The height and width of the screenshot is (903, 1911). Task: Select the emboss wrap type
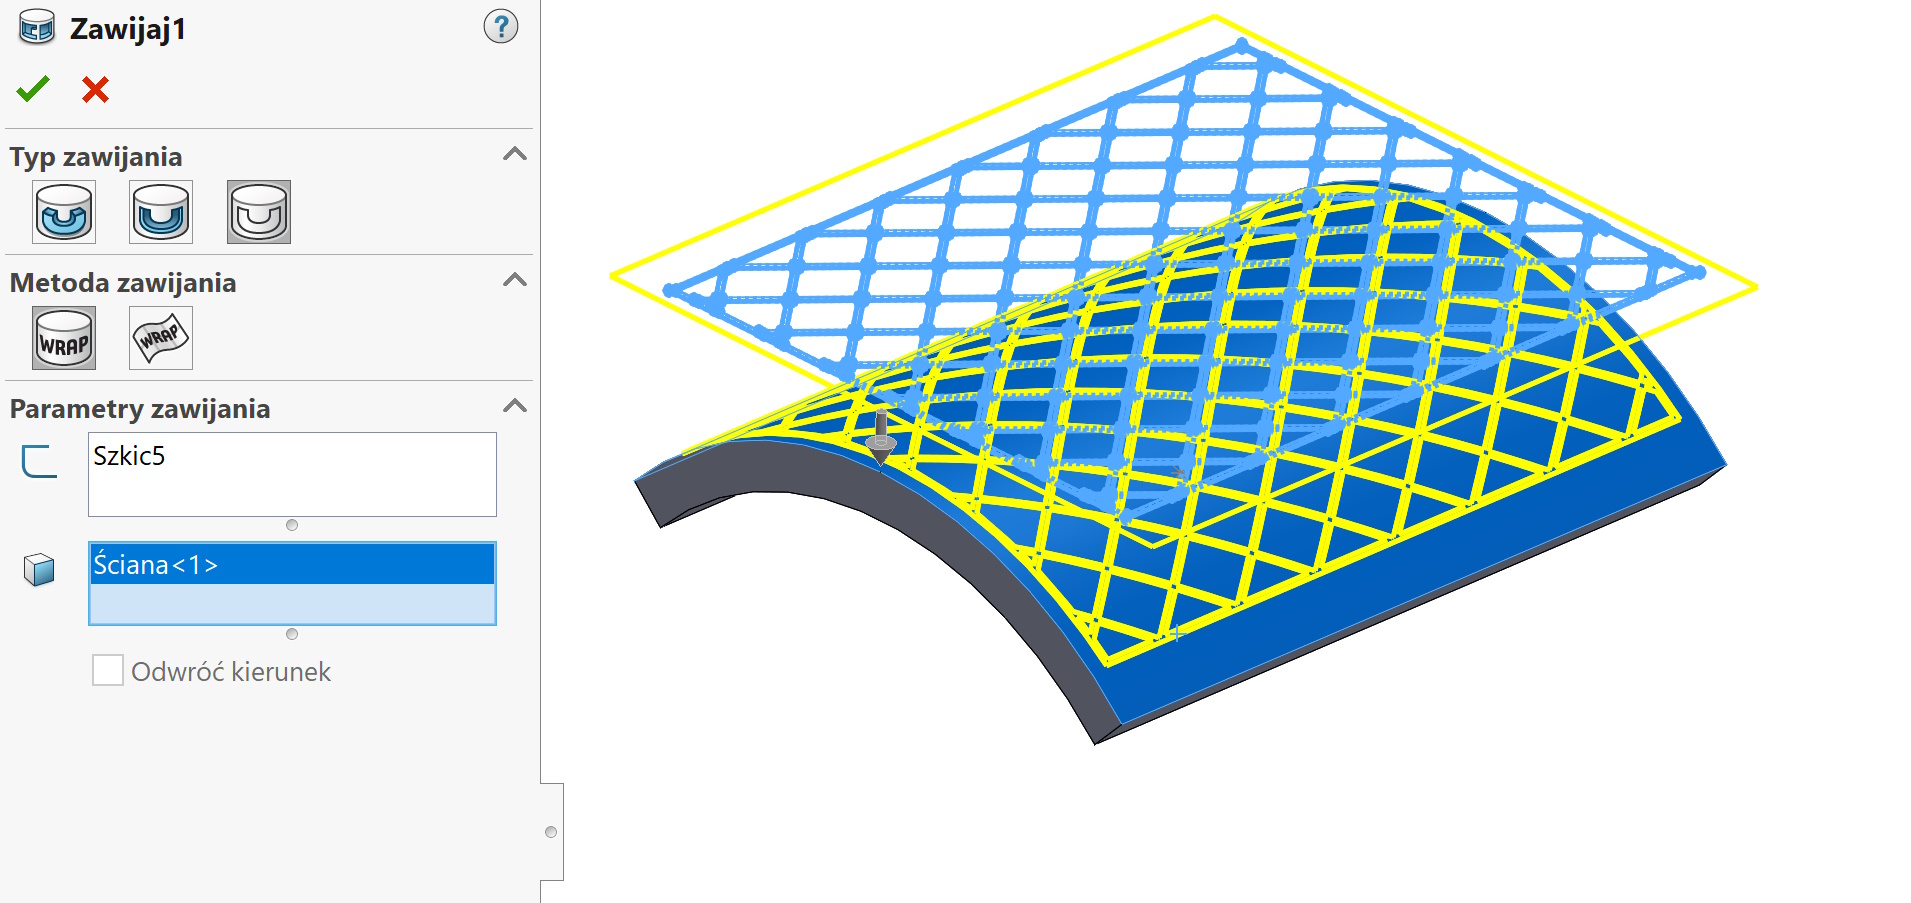click(62, 212)
